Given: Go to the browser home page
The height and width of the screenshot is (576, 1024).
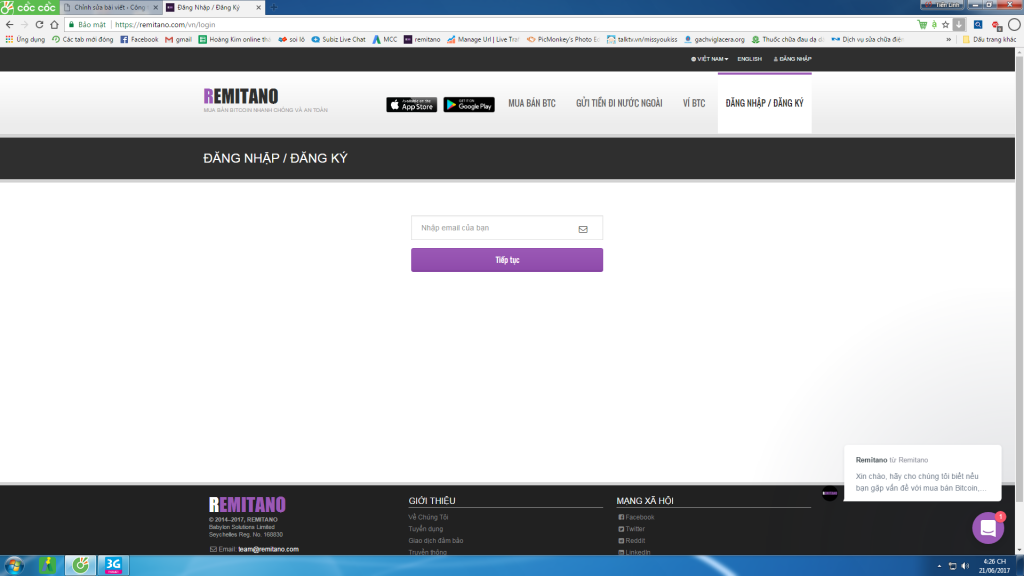Looking at the screenshot, I should pos(54,25).
